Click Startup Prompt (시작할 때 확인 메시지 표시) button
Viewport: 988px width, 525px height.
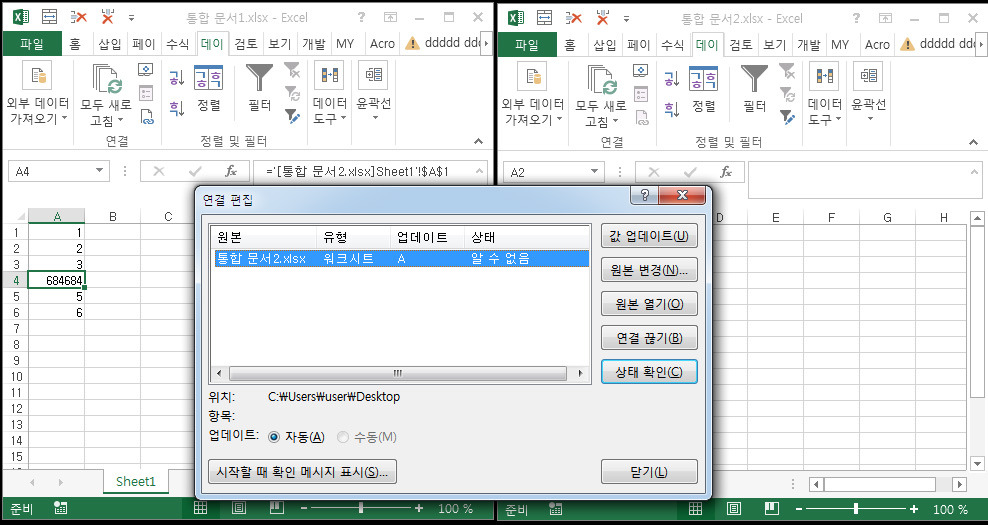pos(302,471)
